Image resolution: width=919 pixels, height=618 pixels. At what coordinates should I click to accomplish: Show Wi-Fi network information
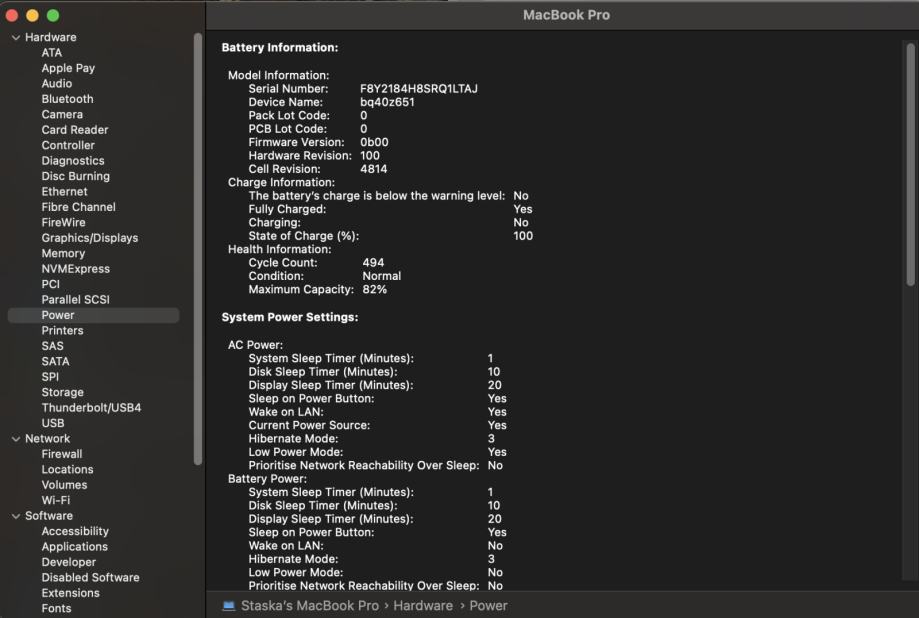pos(56,500)
